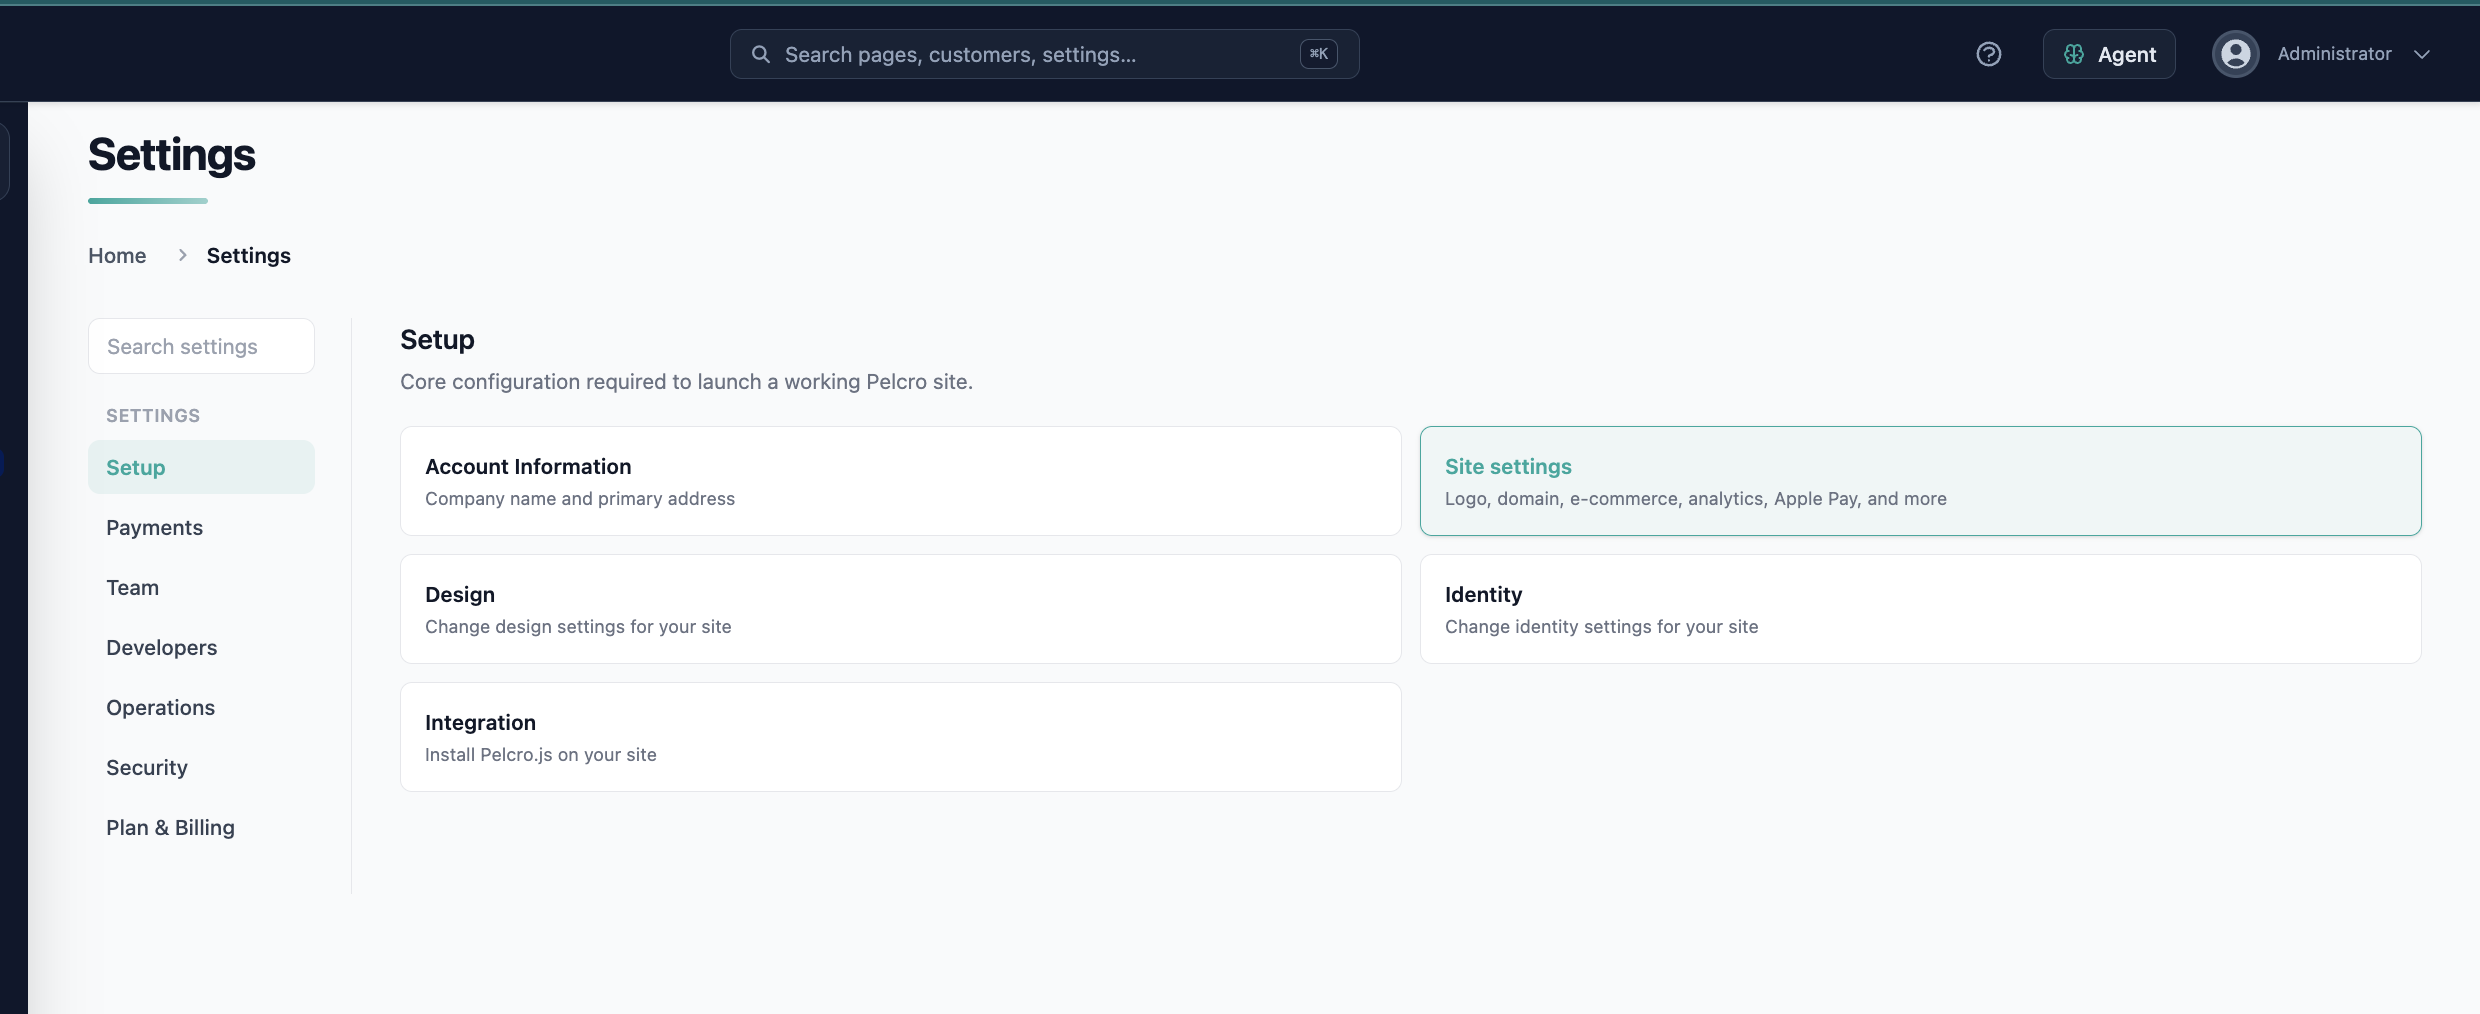This screenshot has width=2480, height=1014.
Task: Go to Security settings
Action: coord(201,767)
